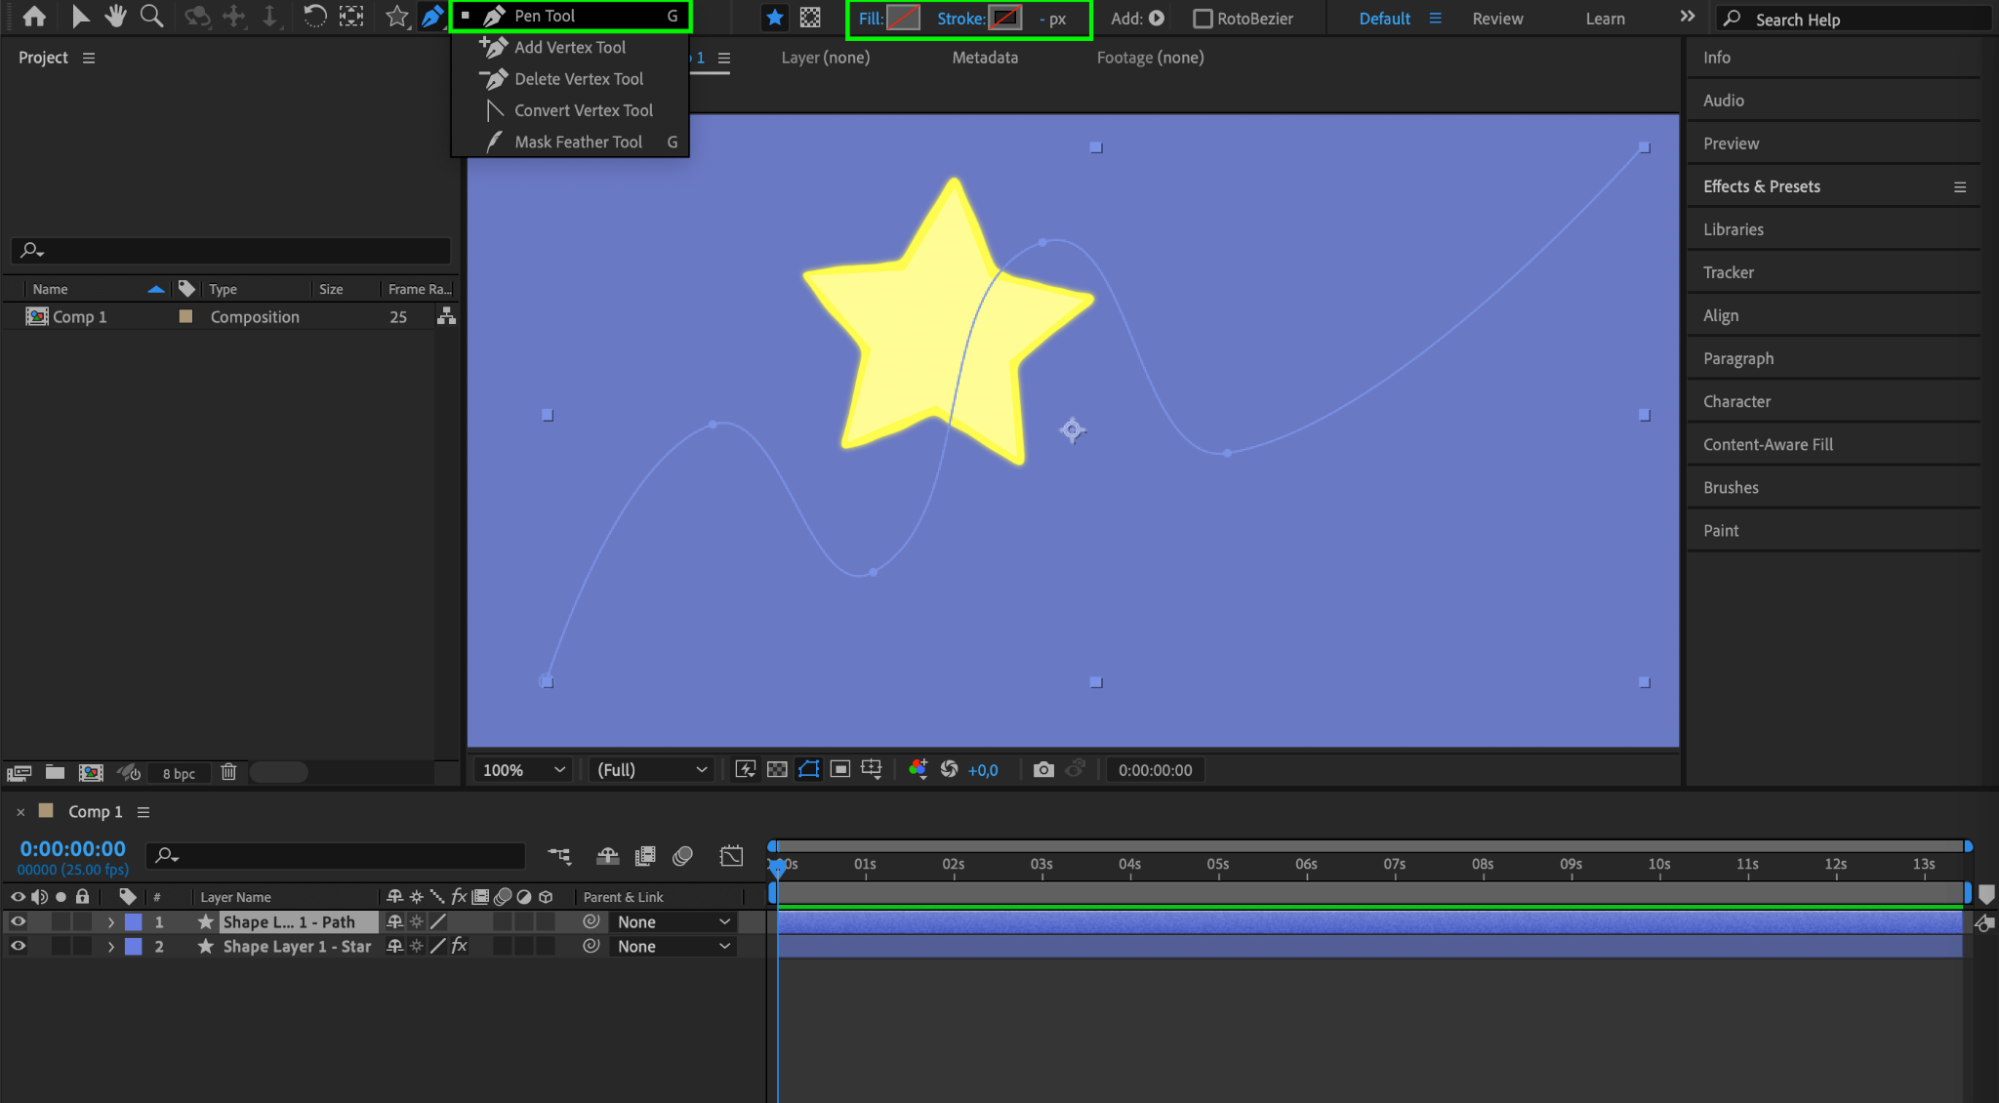Click the Home icon in toolbar
This screenshot has height=1103, width=1999.
click(34, 16)
